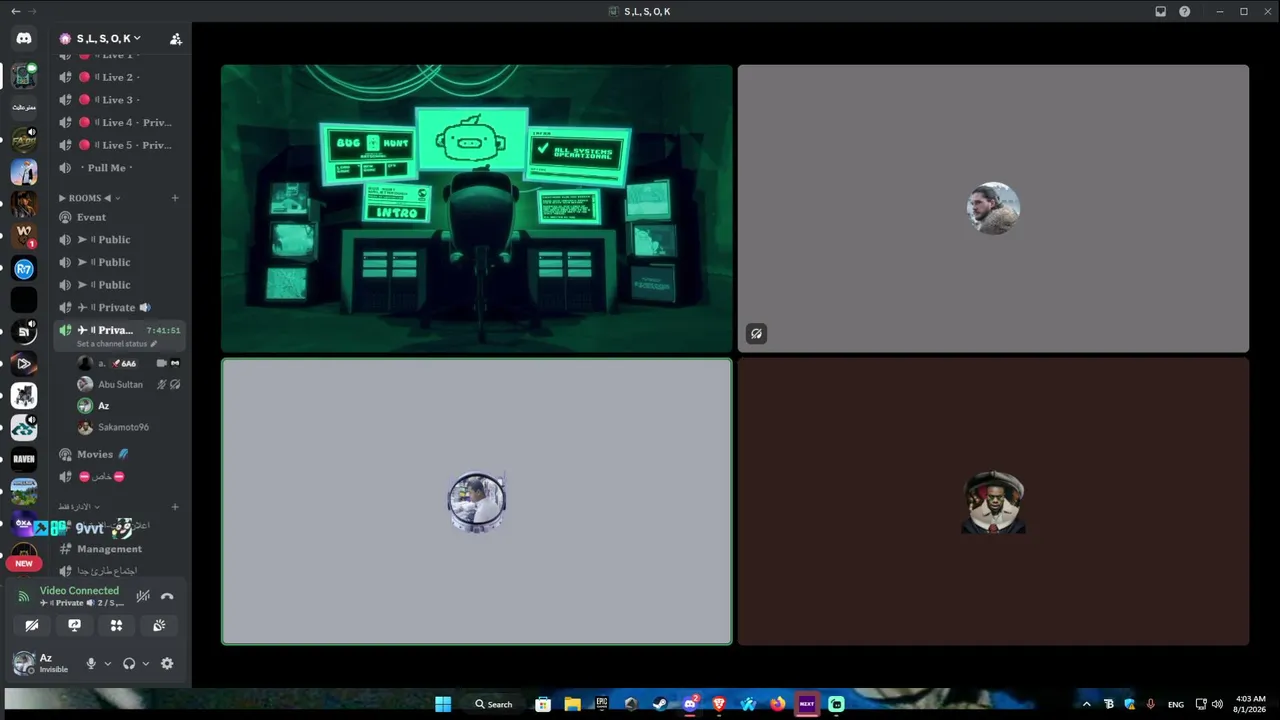Open the Windows Start menu
1280x720 pixels.
[443, 704]
